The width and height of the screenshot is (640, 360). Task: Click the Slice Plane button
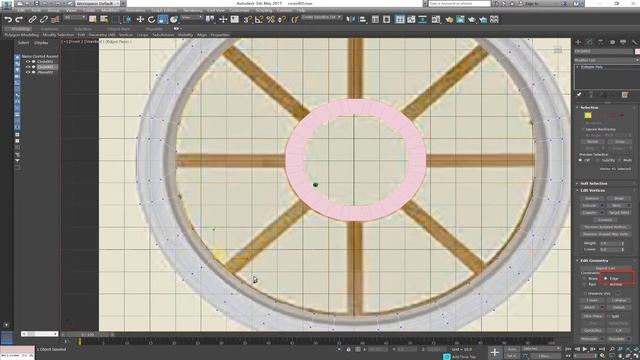tap(592, 316)
